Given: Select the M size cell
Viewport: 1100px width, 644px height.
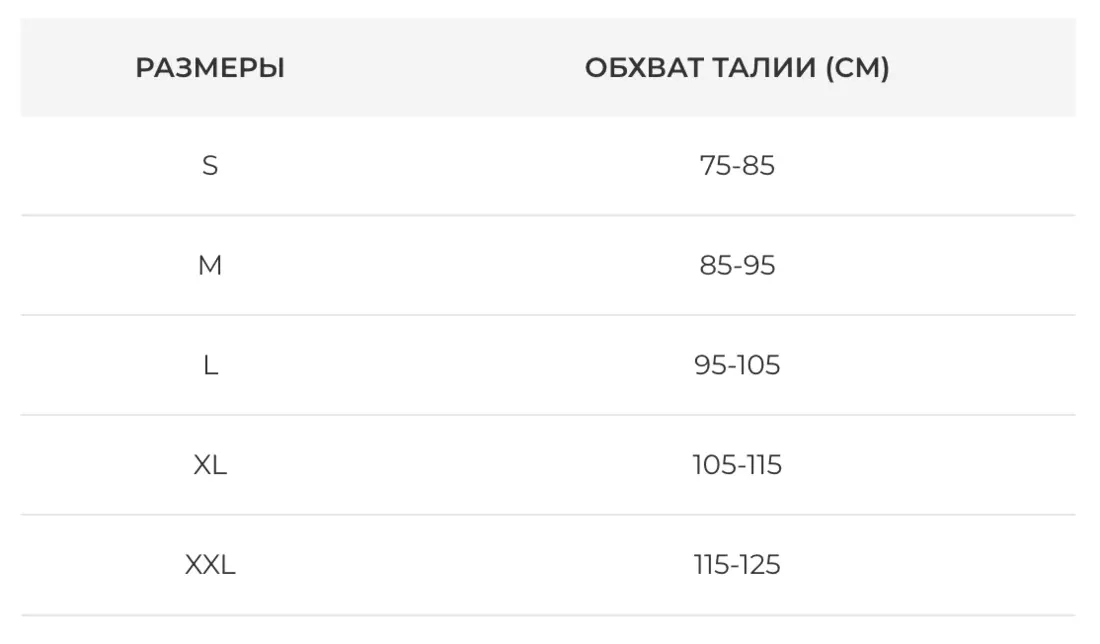Looking at the screenshot, I should [210, 265].
